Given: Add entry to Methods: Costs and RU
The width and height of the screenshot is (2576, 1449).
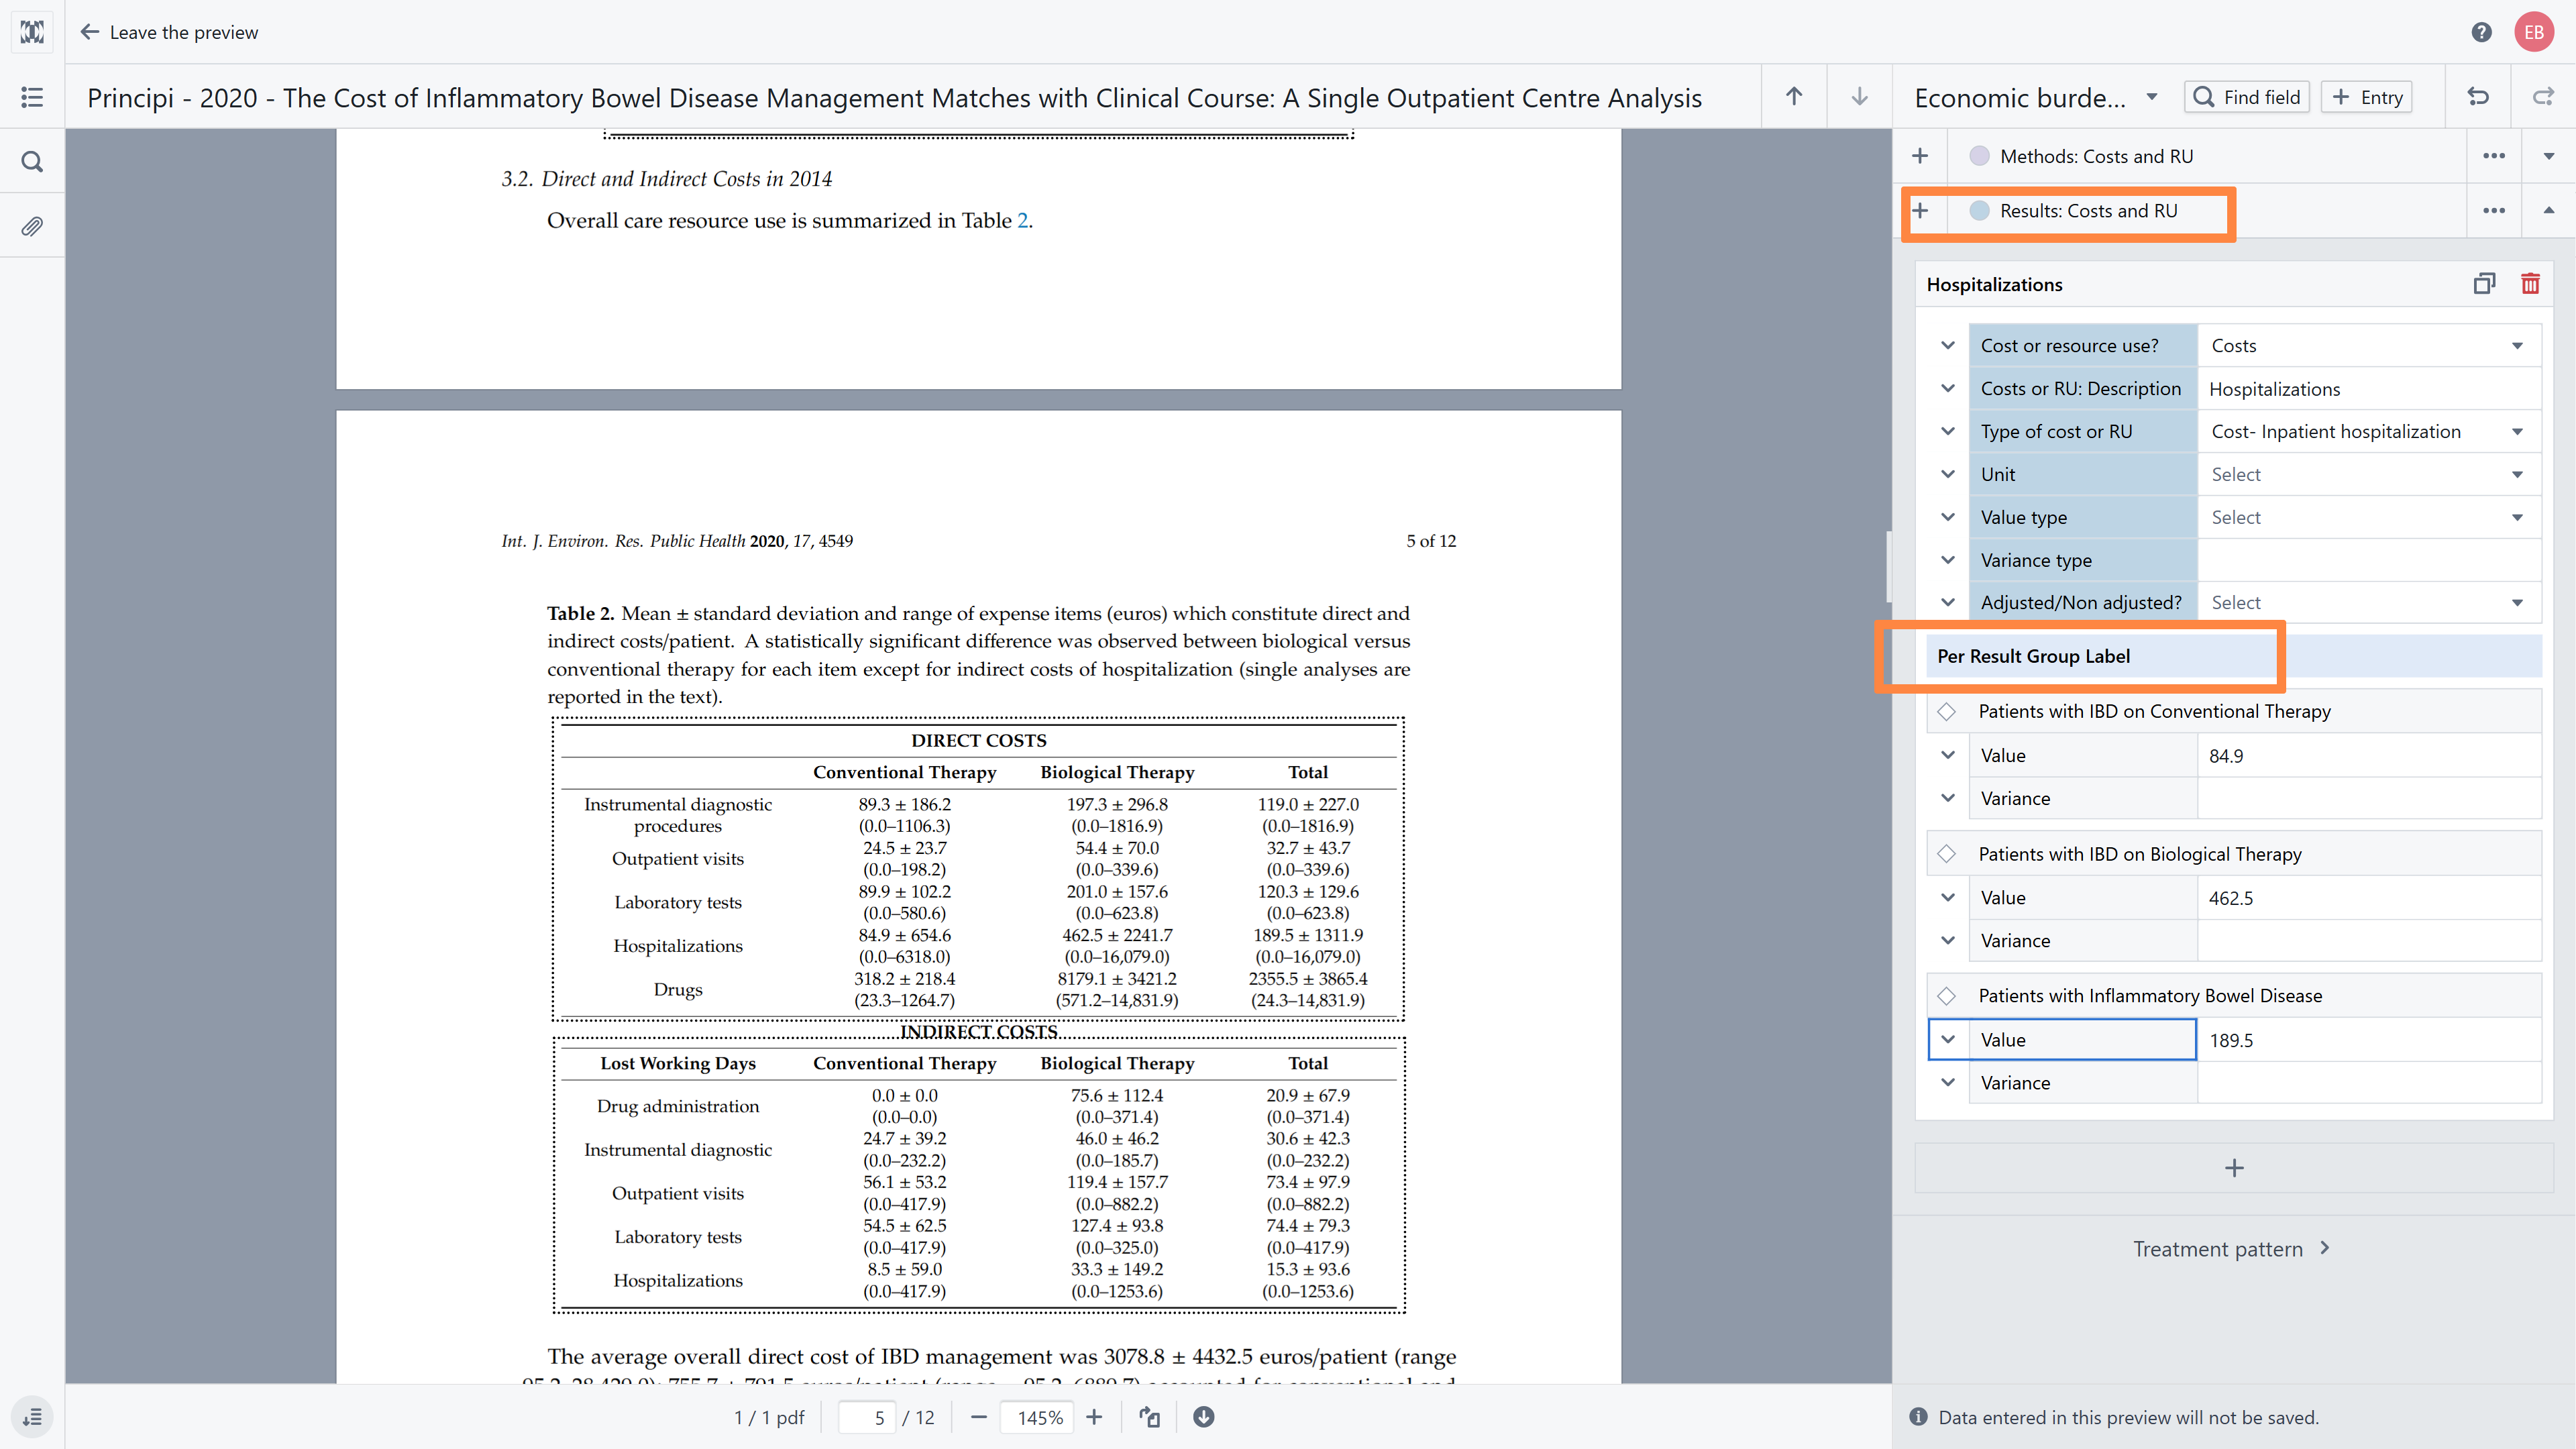Looking at the screenshot, I should [1920, 156].
